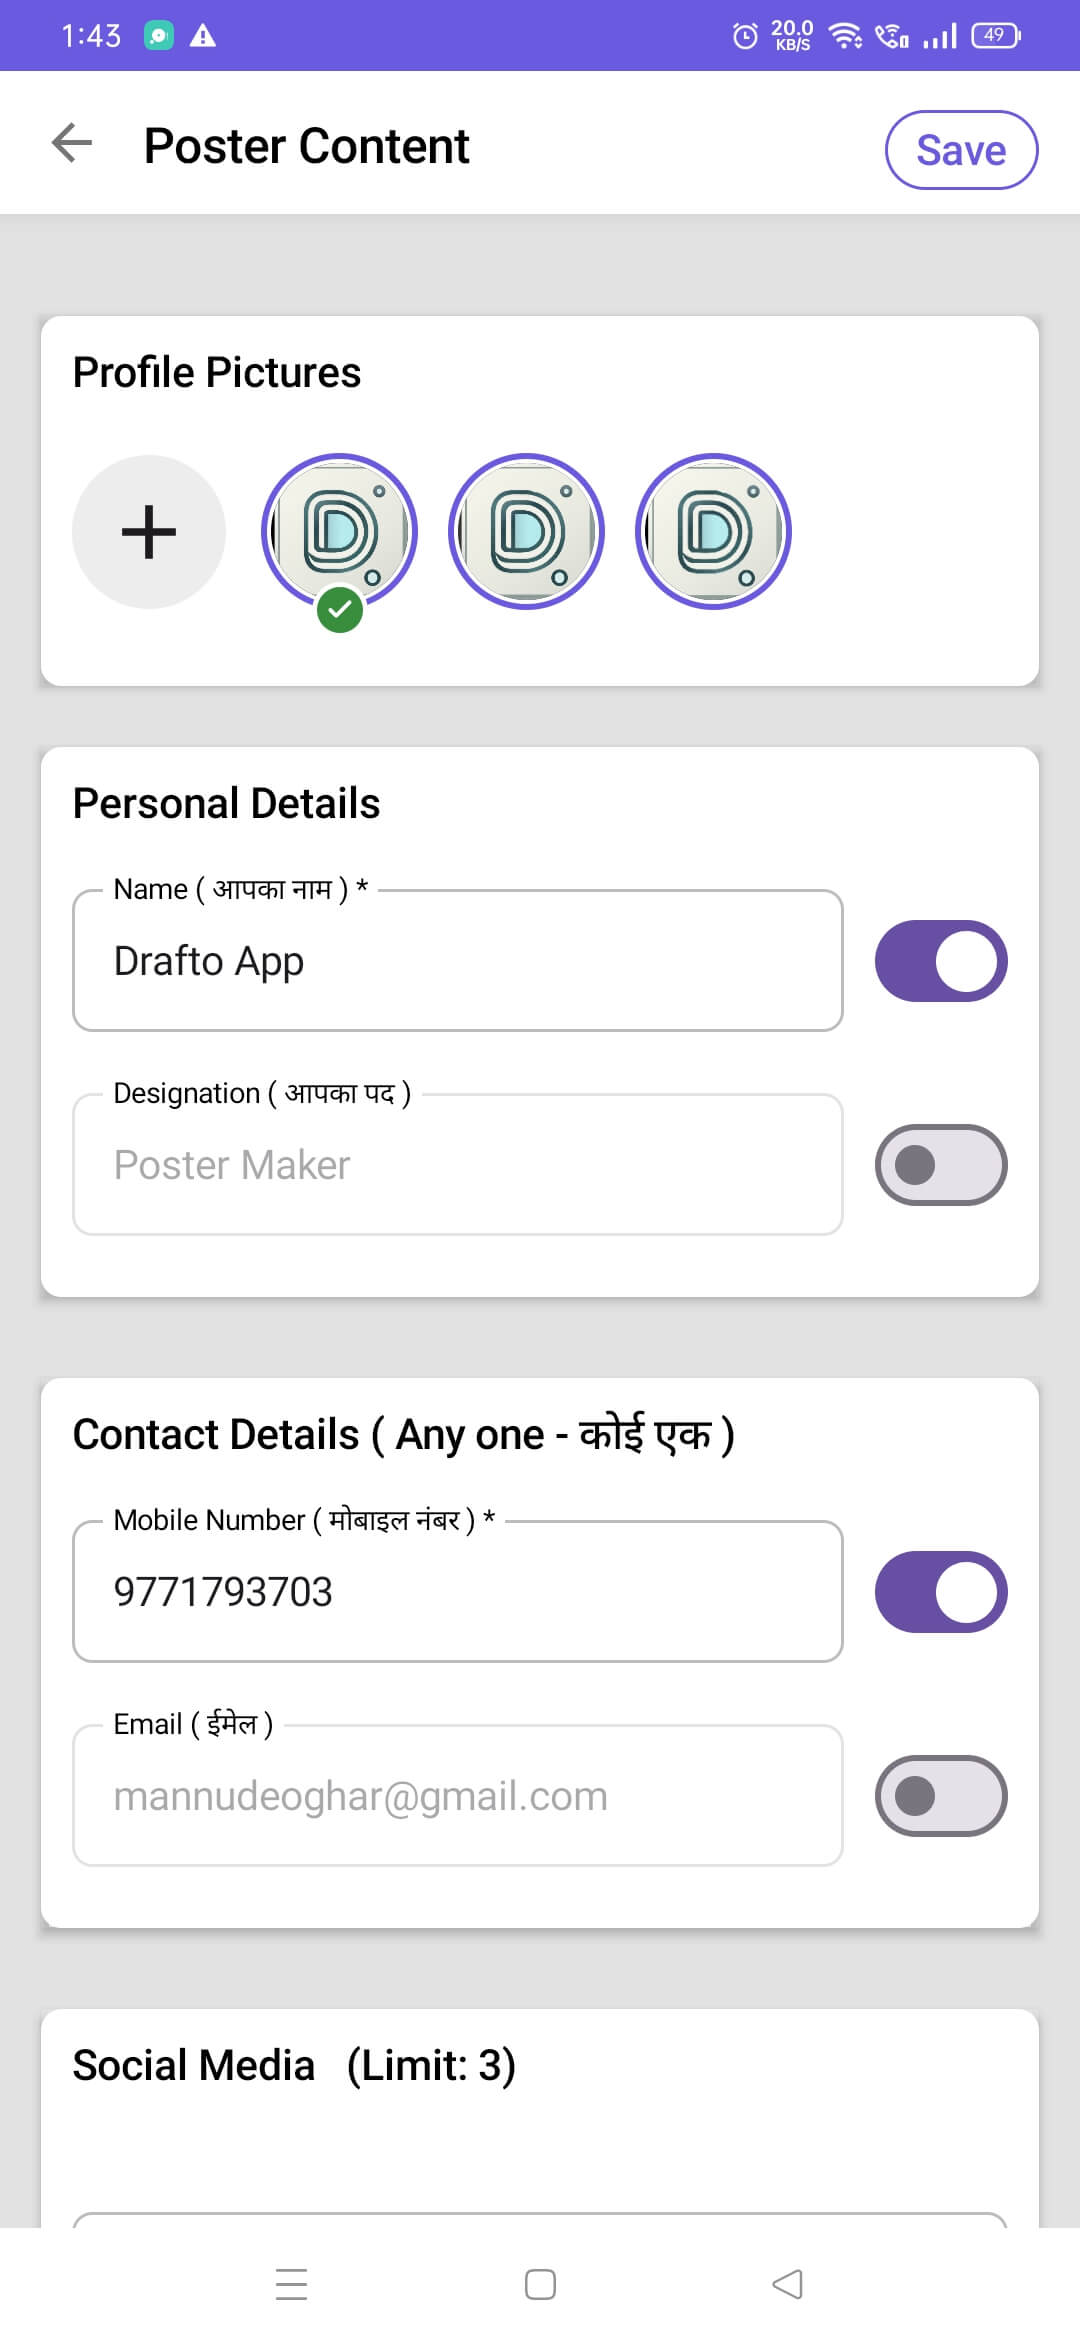Tap the Email input field
Viewport: 1080px width, 2340px height.
click(458, 1795)
